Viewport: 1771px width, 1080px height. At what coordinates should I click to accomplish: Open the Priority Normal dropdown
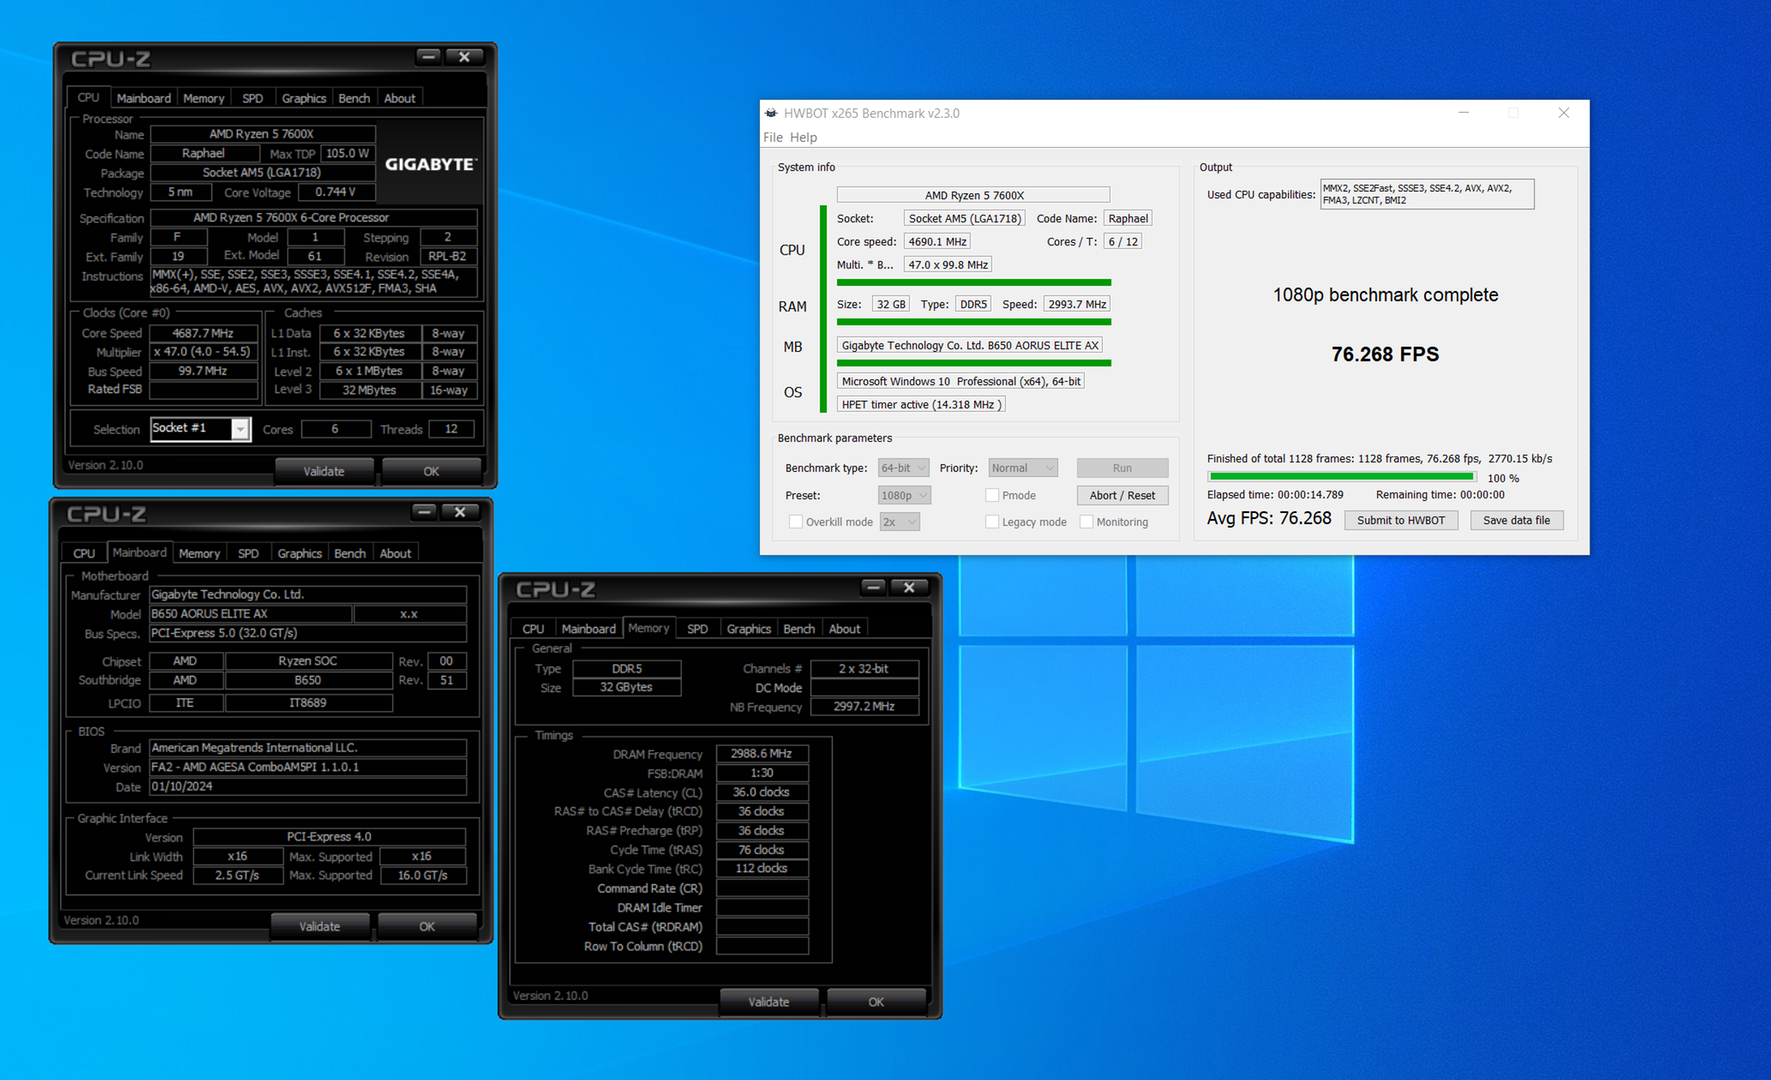tap(1023, 468)
